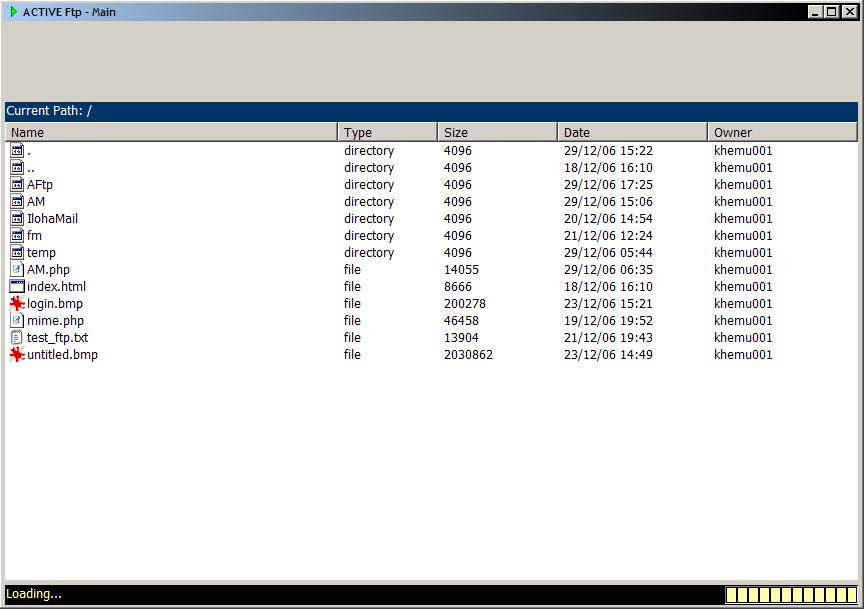
Task: Click the untitled.bmp red image icon
Action: tap(17, 355)
